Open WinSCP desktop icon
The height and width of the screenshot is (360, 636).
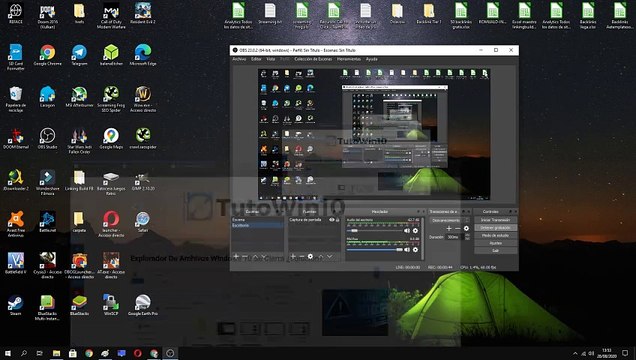(x=111, y=305)
